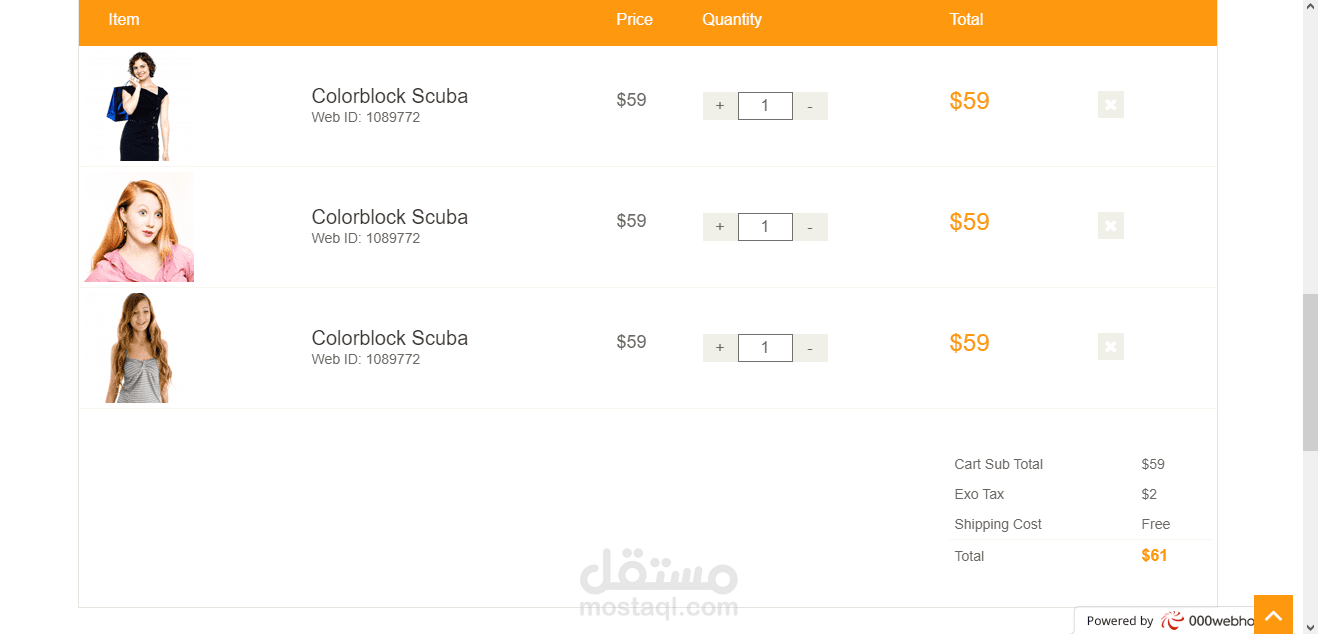Open the black dress product thumbnail
1318x634 pixels.
[139, 106]
